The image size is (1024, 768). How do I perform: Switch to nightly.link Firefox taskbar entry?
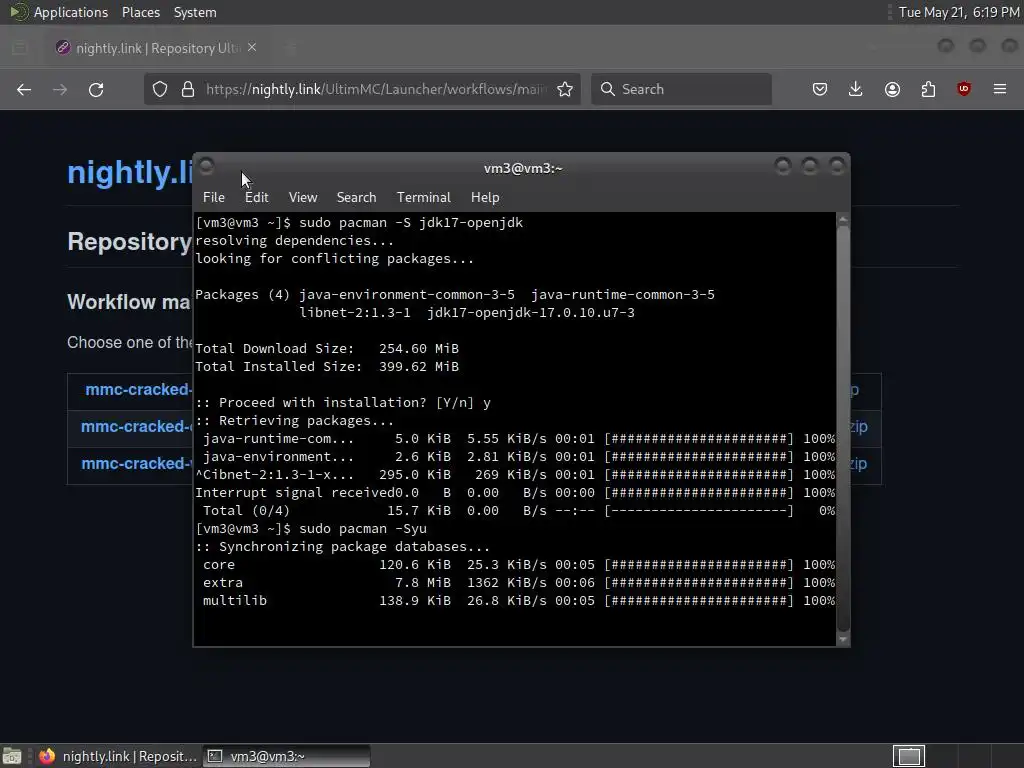click(x=118, y=756)
